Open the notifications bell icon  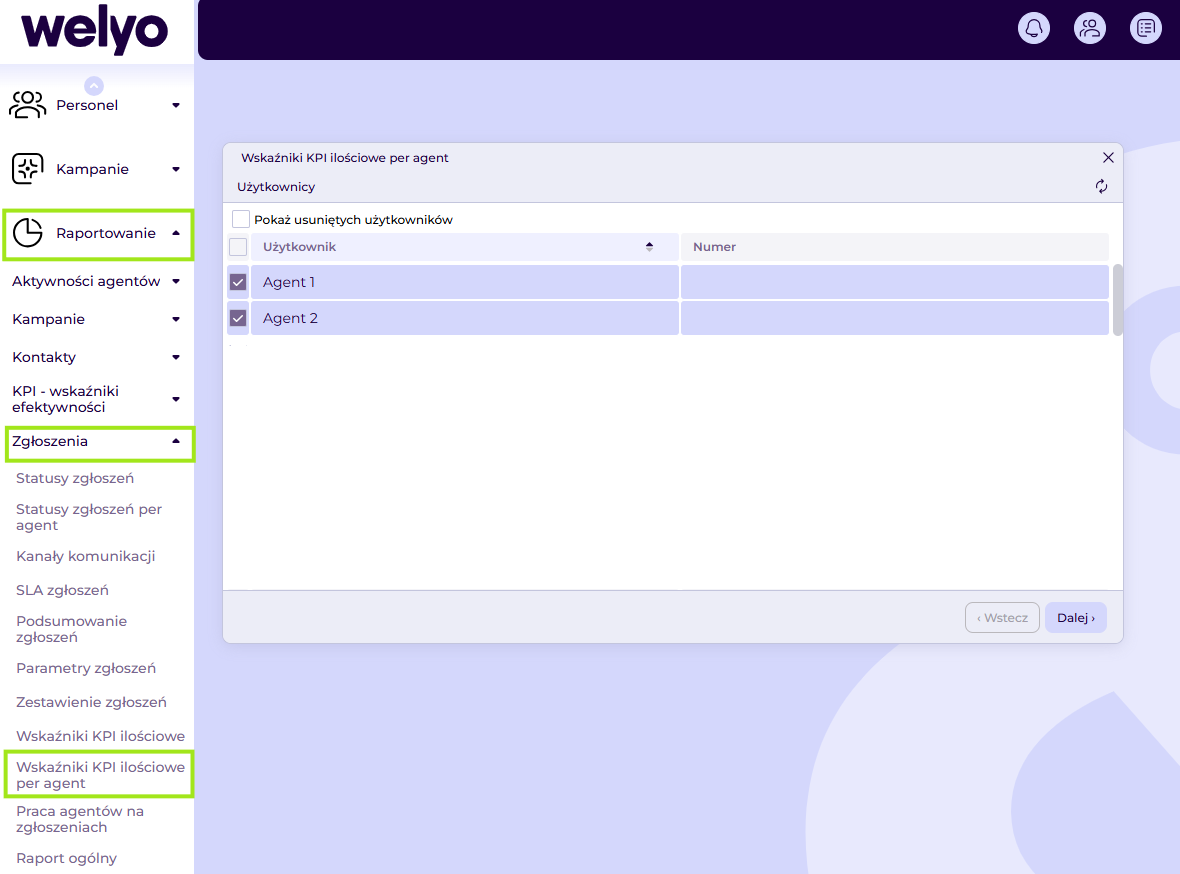coord(1033,29)
